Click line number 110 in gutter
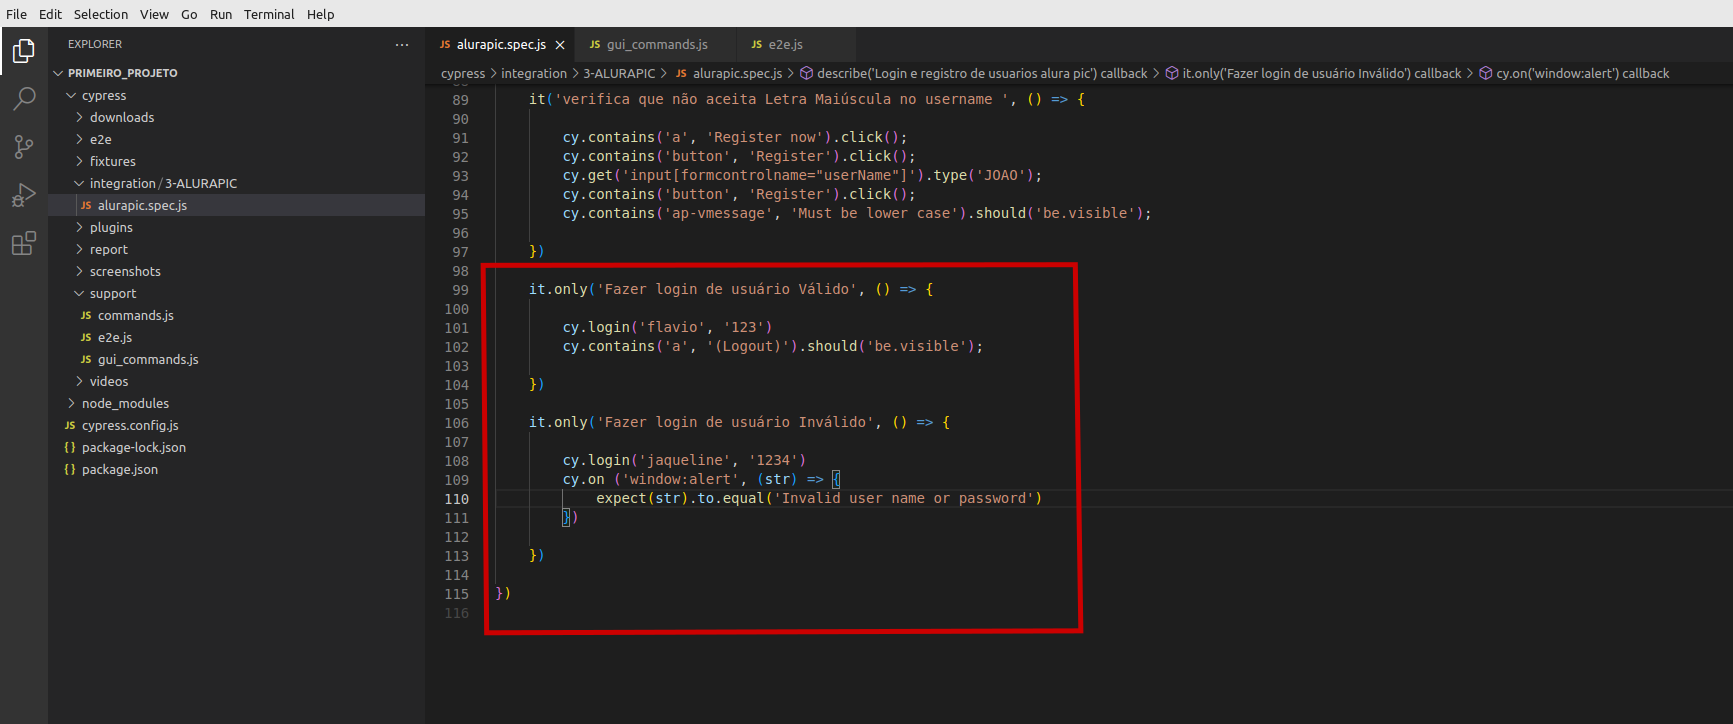This screenshot has height=724, width=1733. tap(457, 499)
